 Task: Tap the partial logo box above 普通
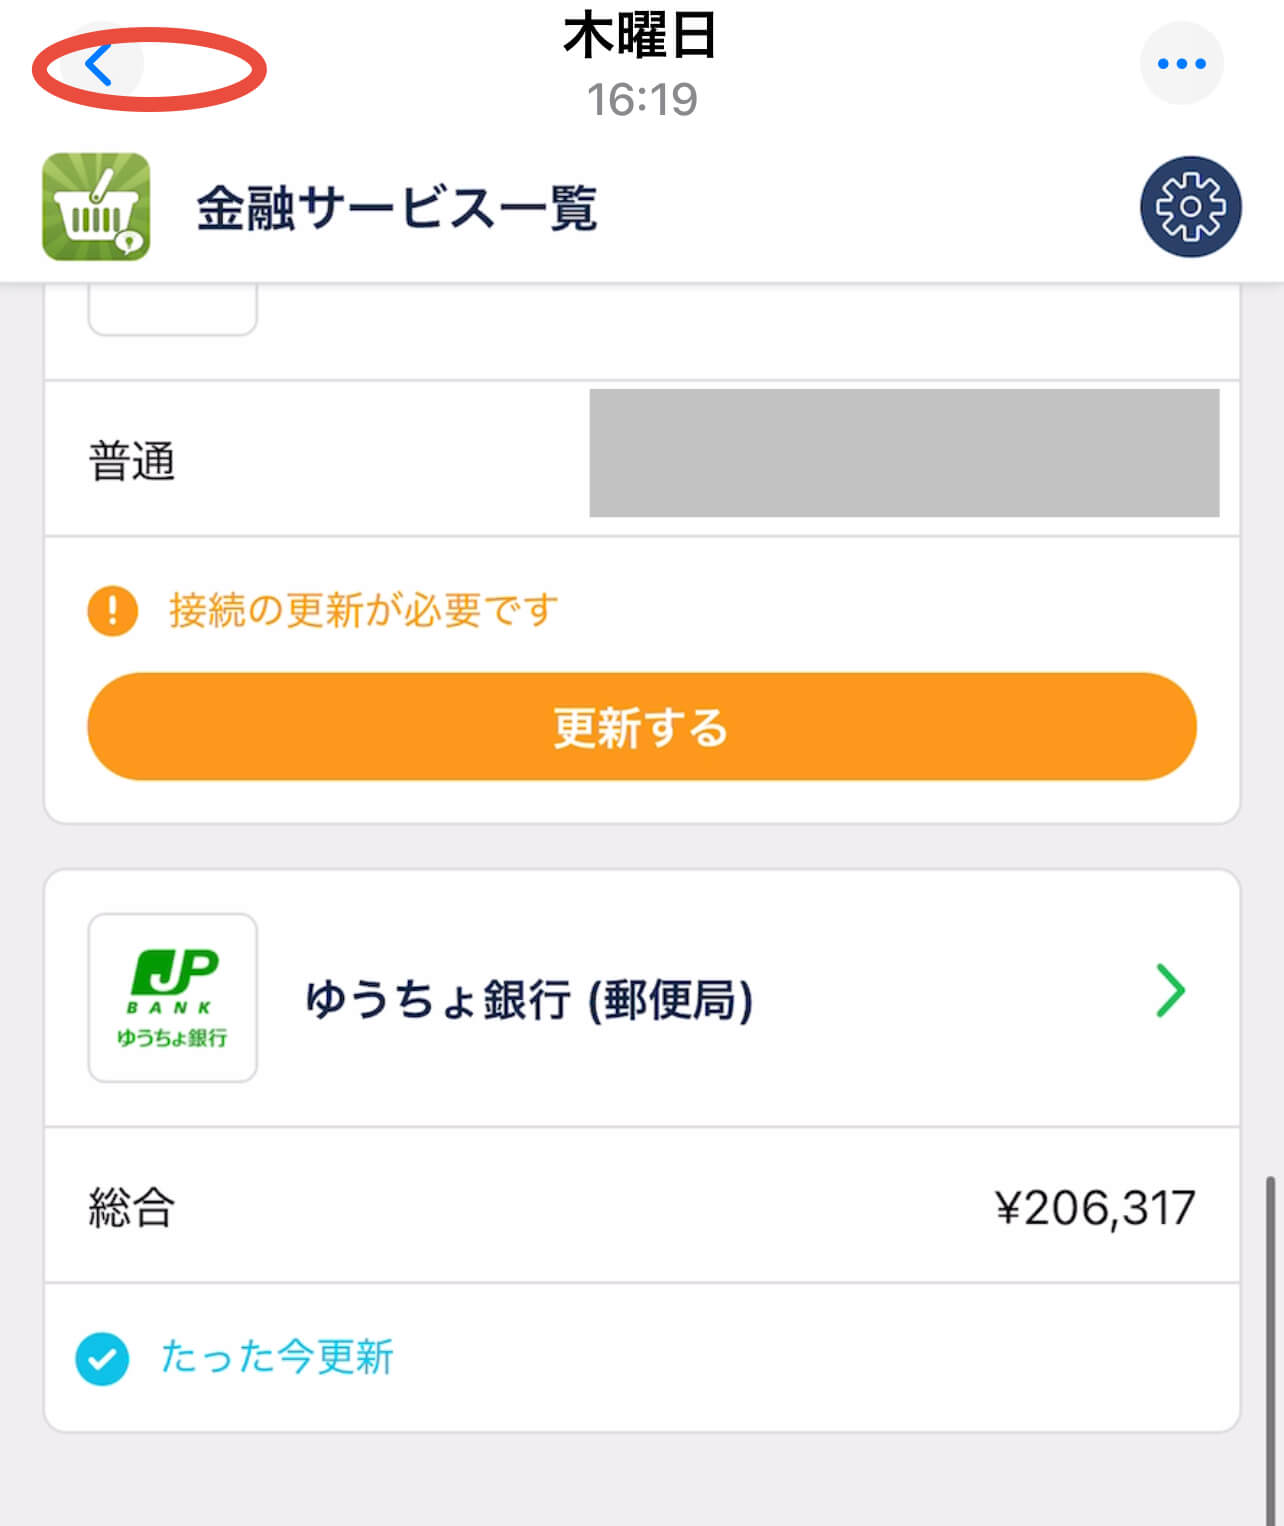173,310
